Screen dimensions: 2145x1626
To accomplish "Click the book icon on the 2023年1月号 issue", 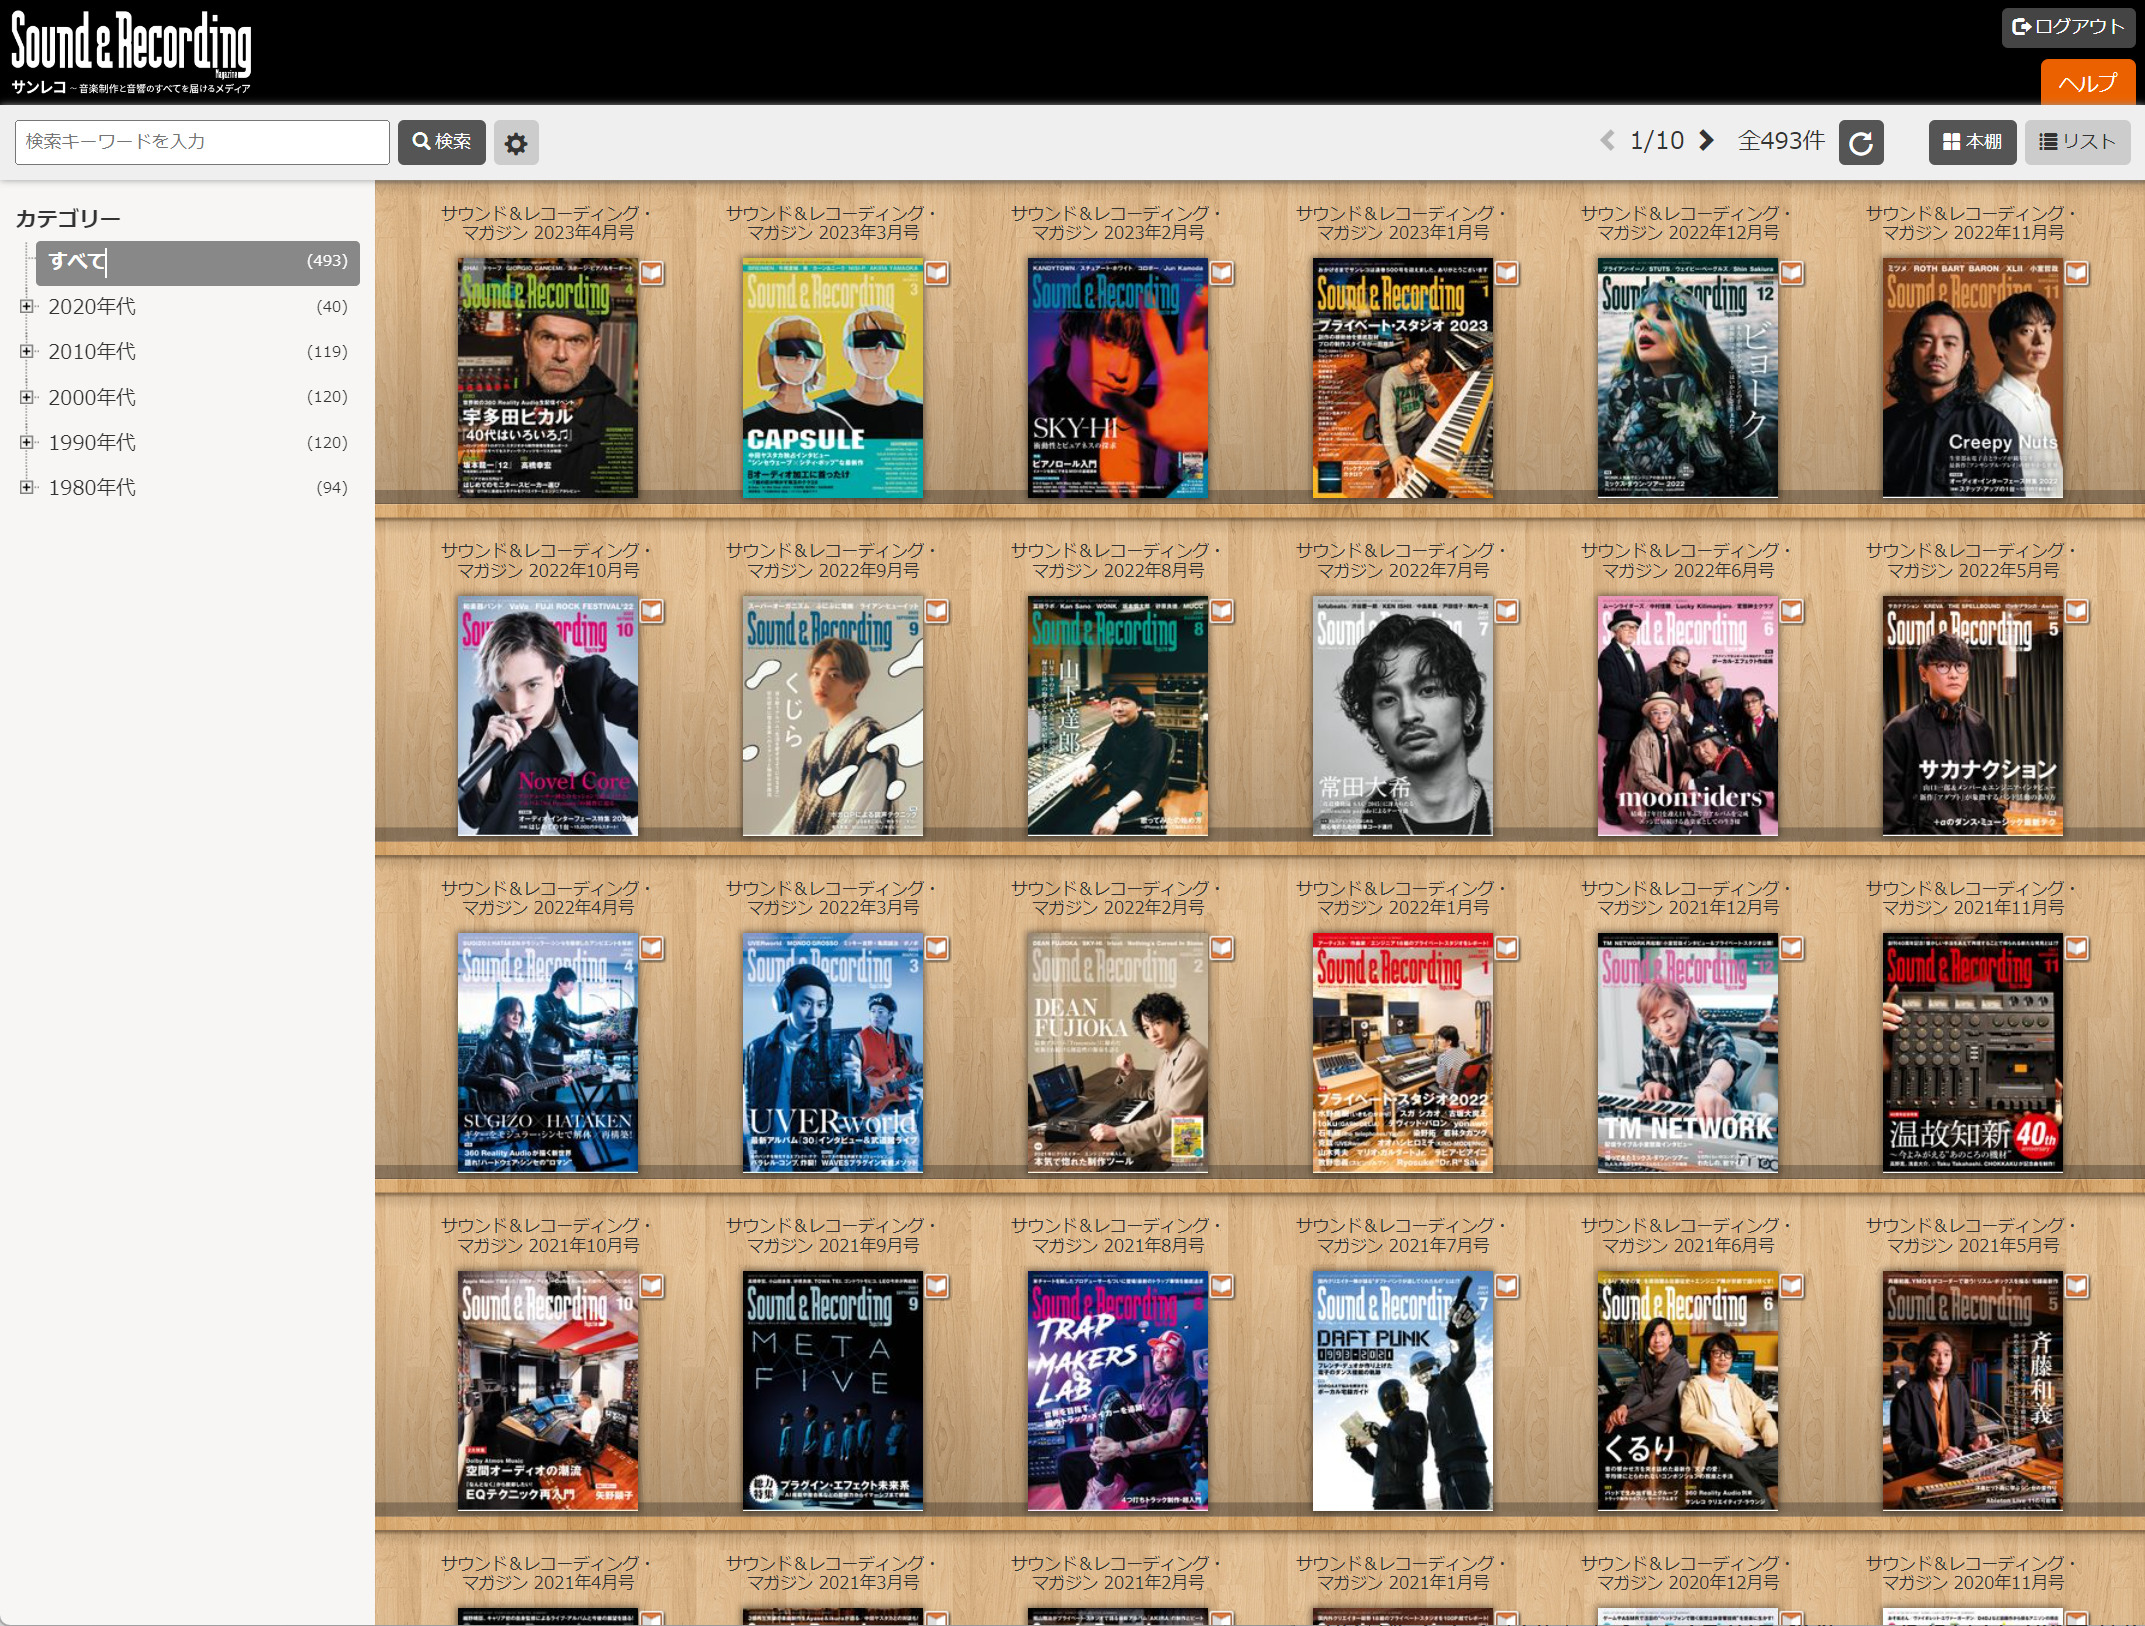I will (x=1507, y=273).
